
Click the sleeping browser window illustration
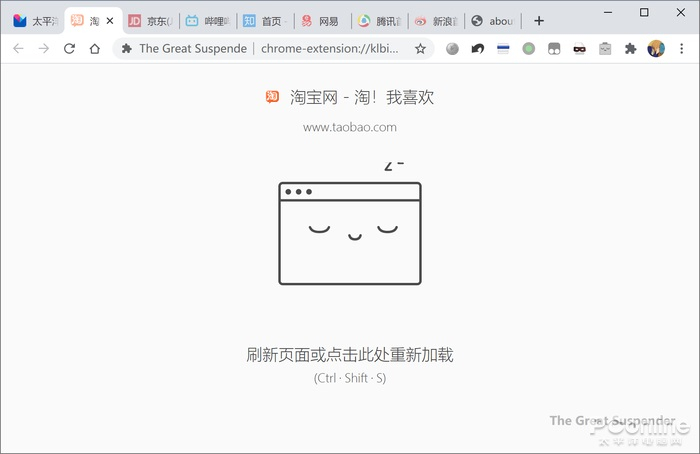click(x=350, y=224)
